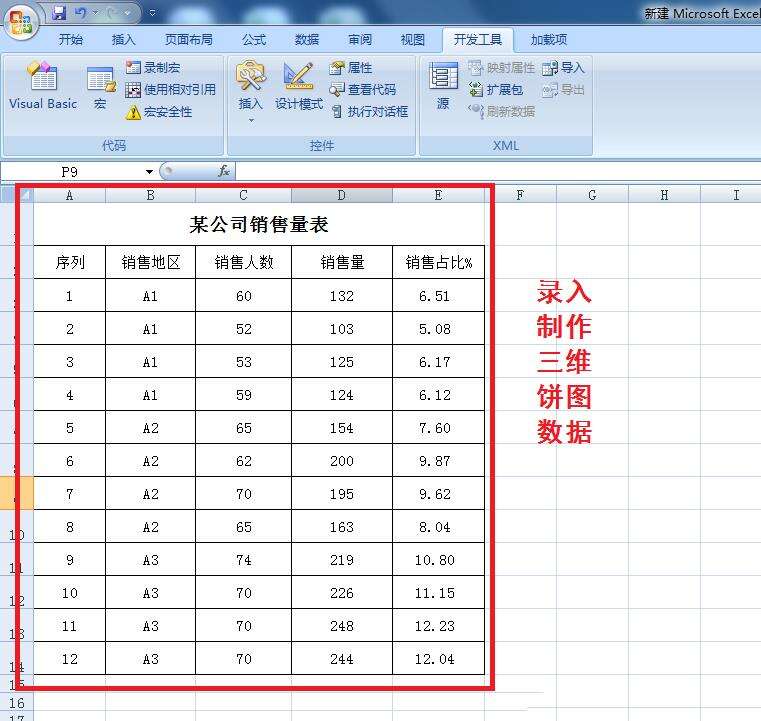Select the 开发工具 tab

(478, 39)
